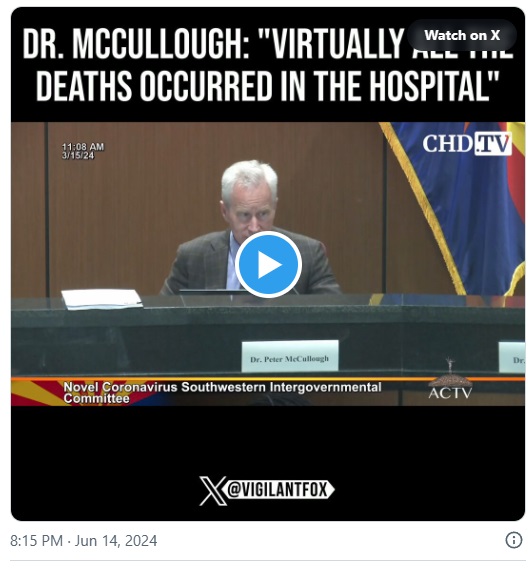Click the X logo beside @VIGILANTFOX
Image resolution: width=528 pixels, height=570 pixels.
[x=212, y=490]
